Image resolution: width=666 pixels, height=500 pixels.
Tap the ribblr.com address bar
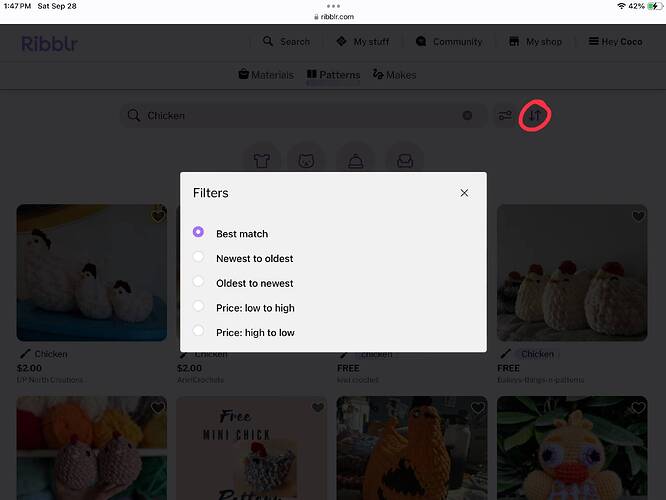[x=333, y=17]
